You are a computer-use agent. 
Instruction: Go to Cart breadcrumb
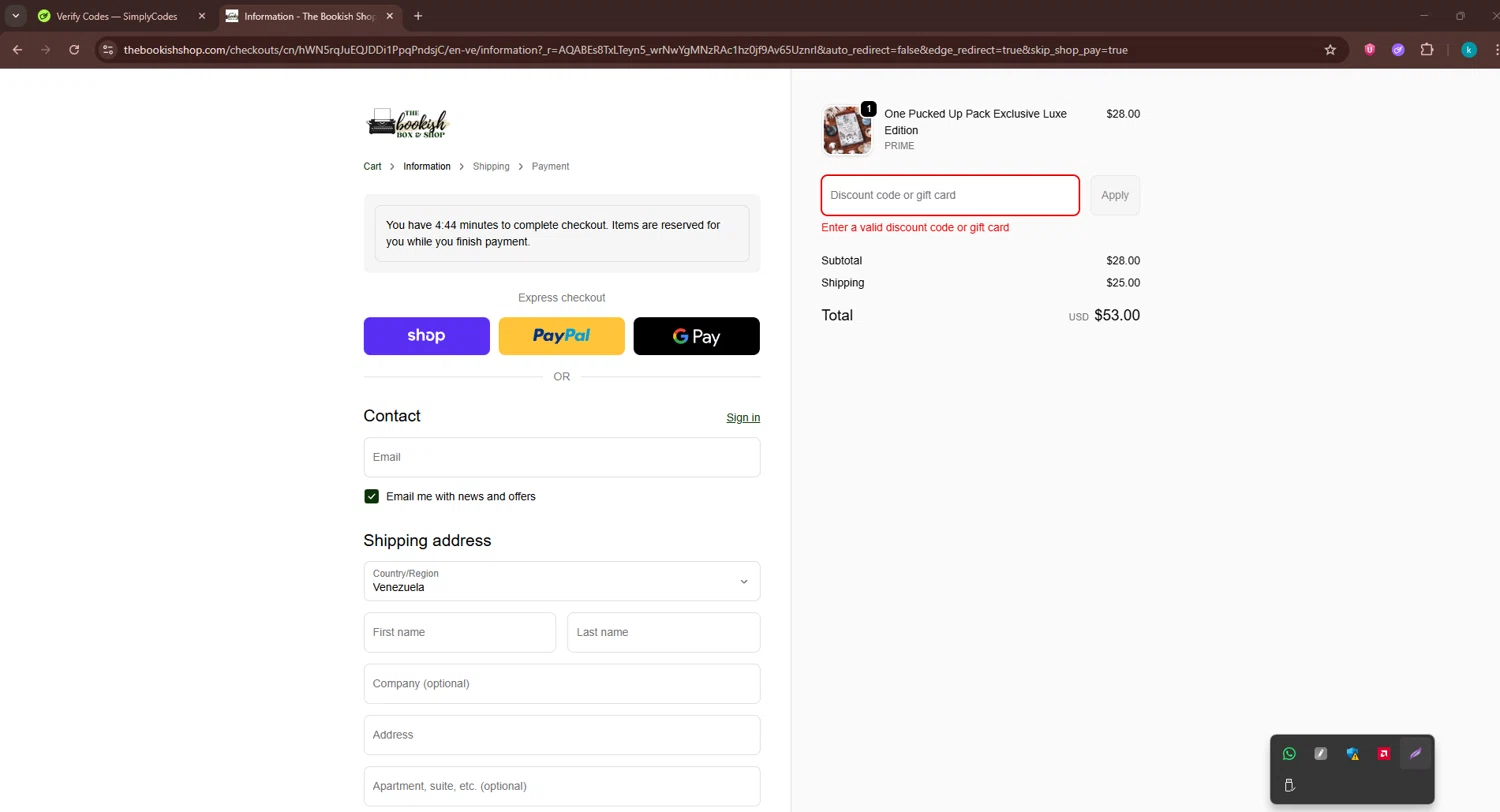click(x=372, y=166)
